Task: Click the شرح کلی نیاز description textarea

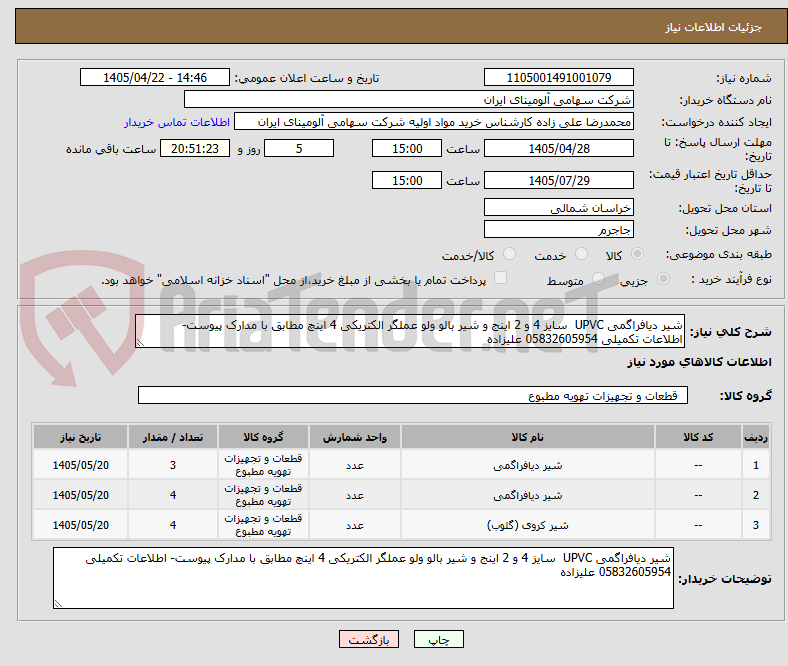Action: pos(410,331)
